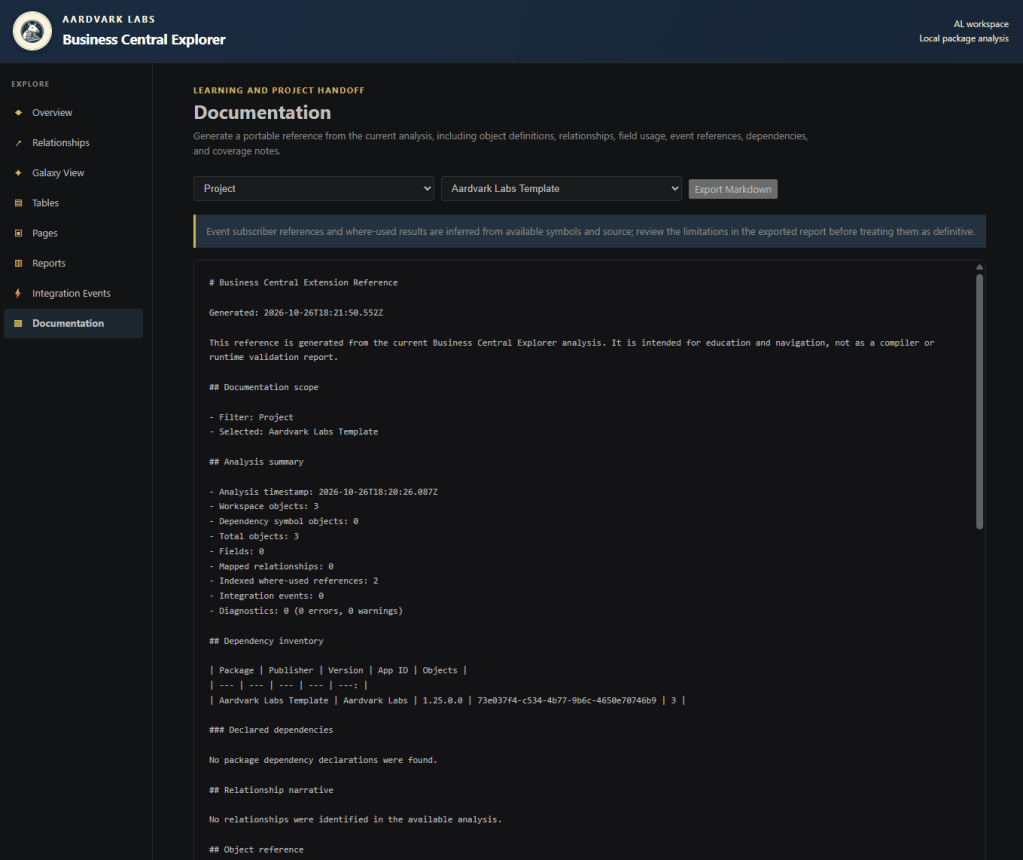Click the Pages sidebar icon
Screen dimensions: 1023x860
18,233
